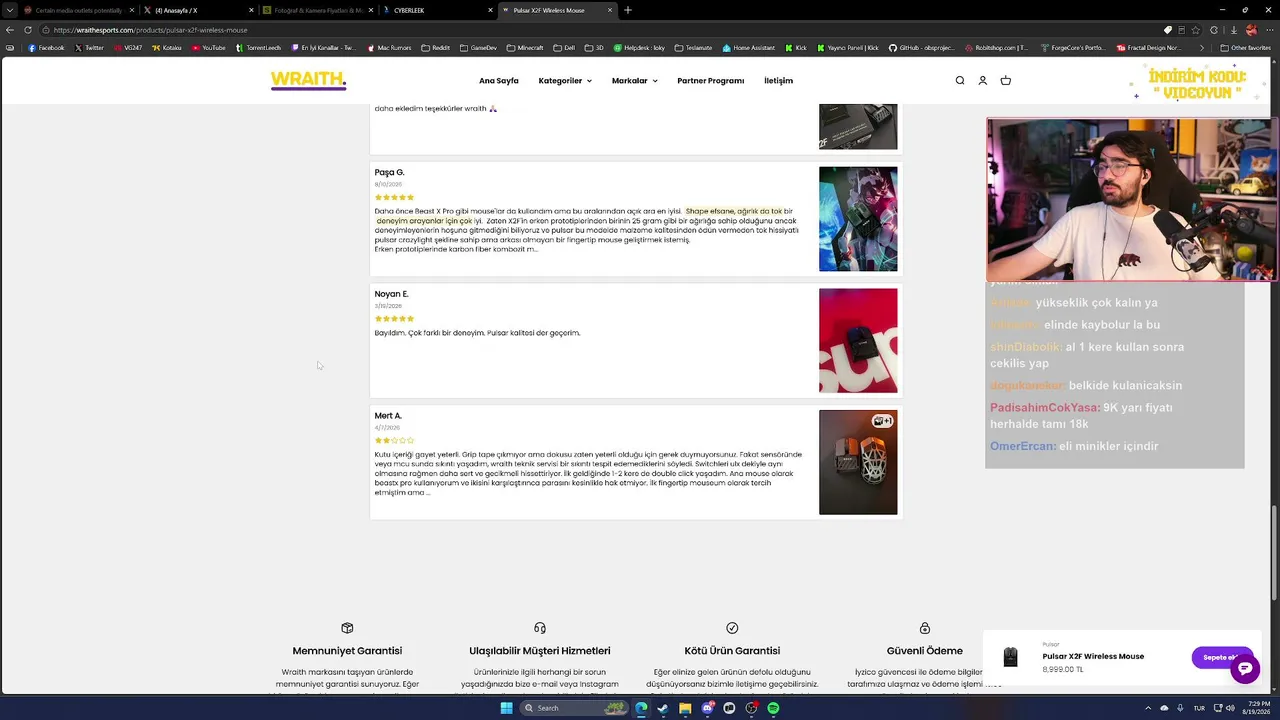The width and height of the screenshot is (1280, 720).
Task: Show hidden system tray icons chevron
Action: click(1149, 708)
